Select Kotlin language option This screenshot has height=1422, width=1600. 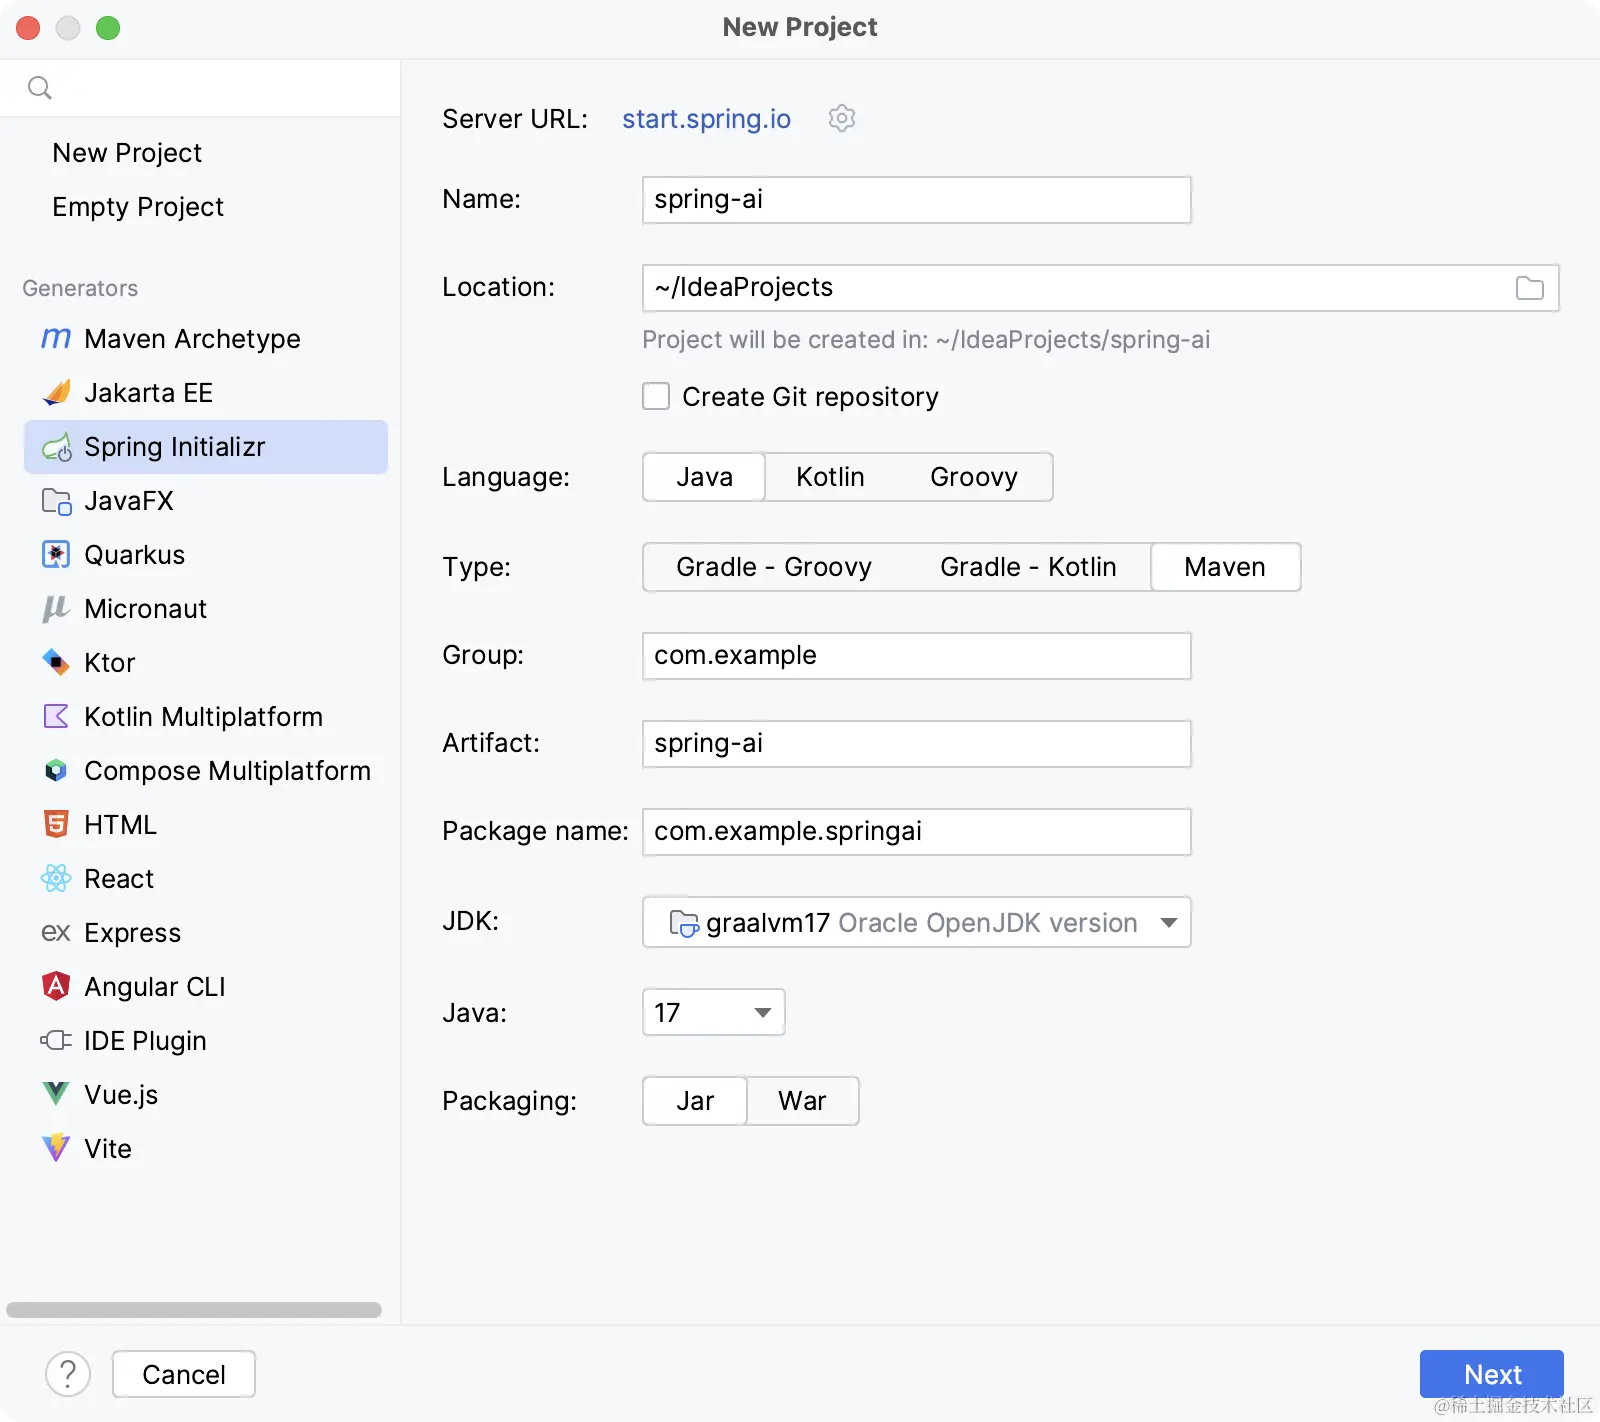pos(830,477)
